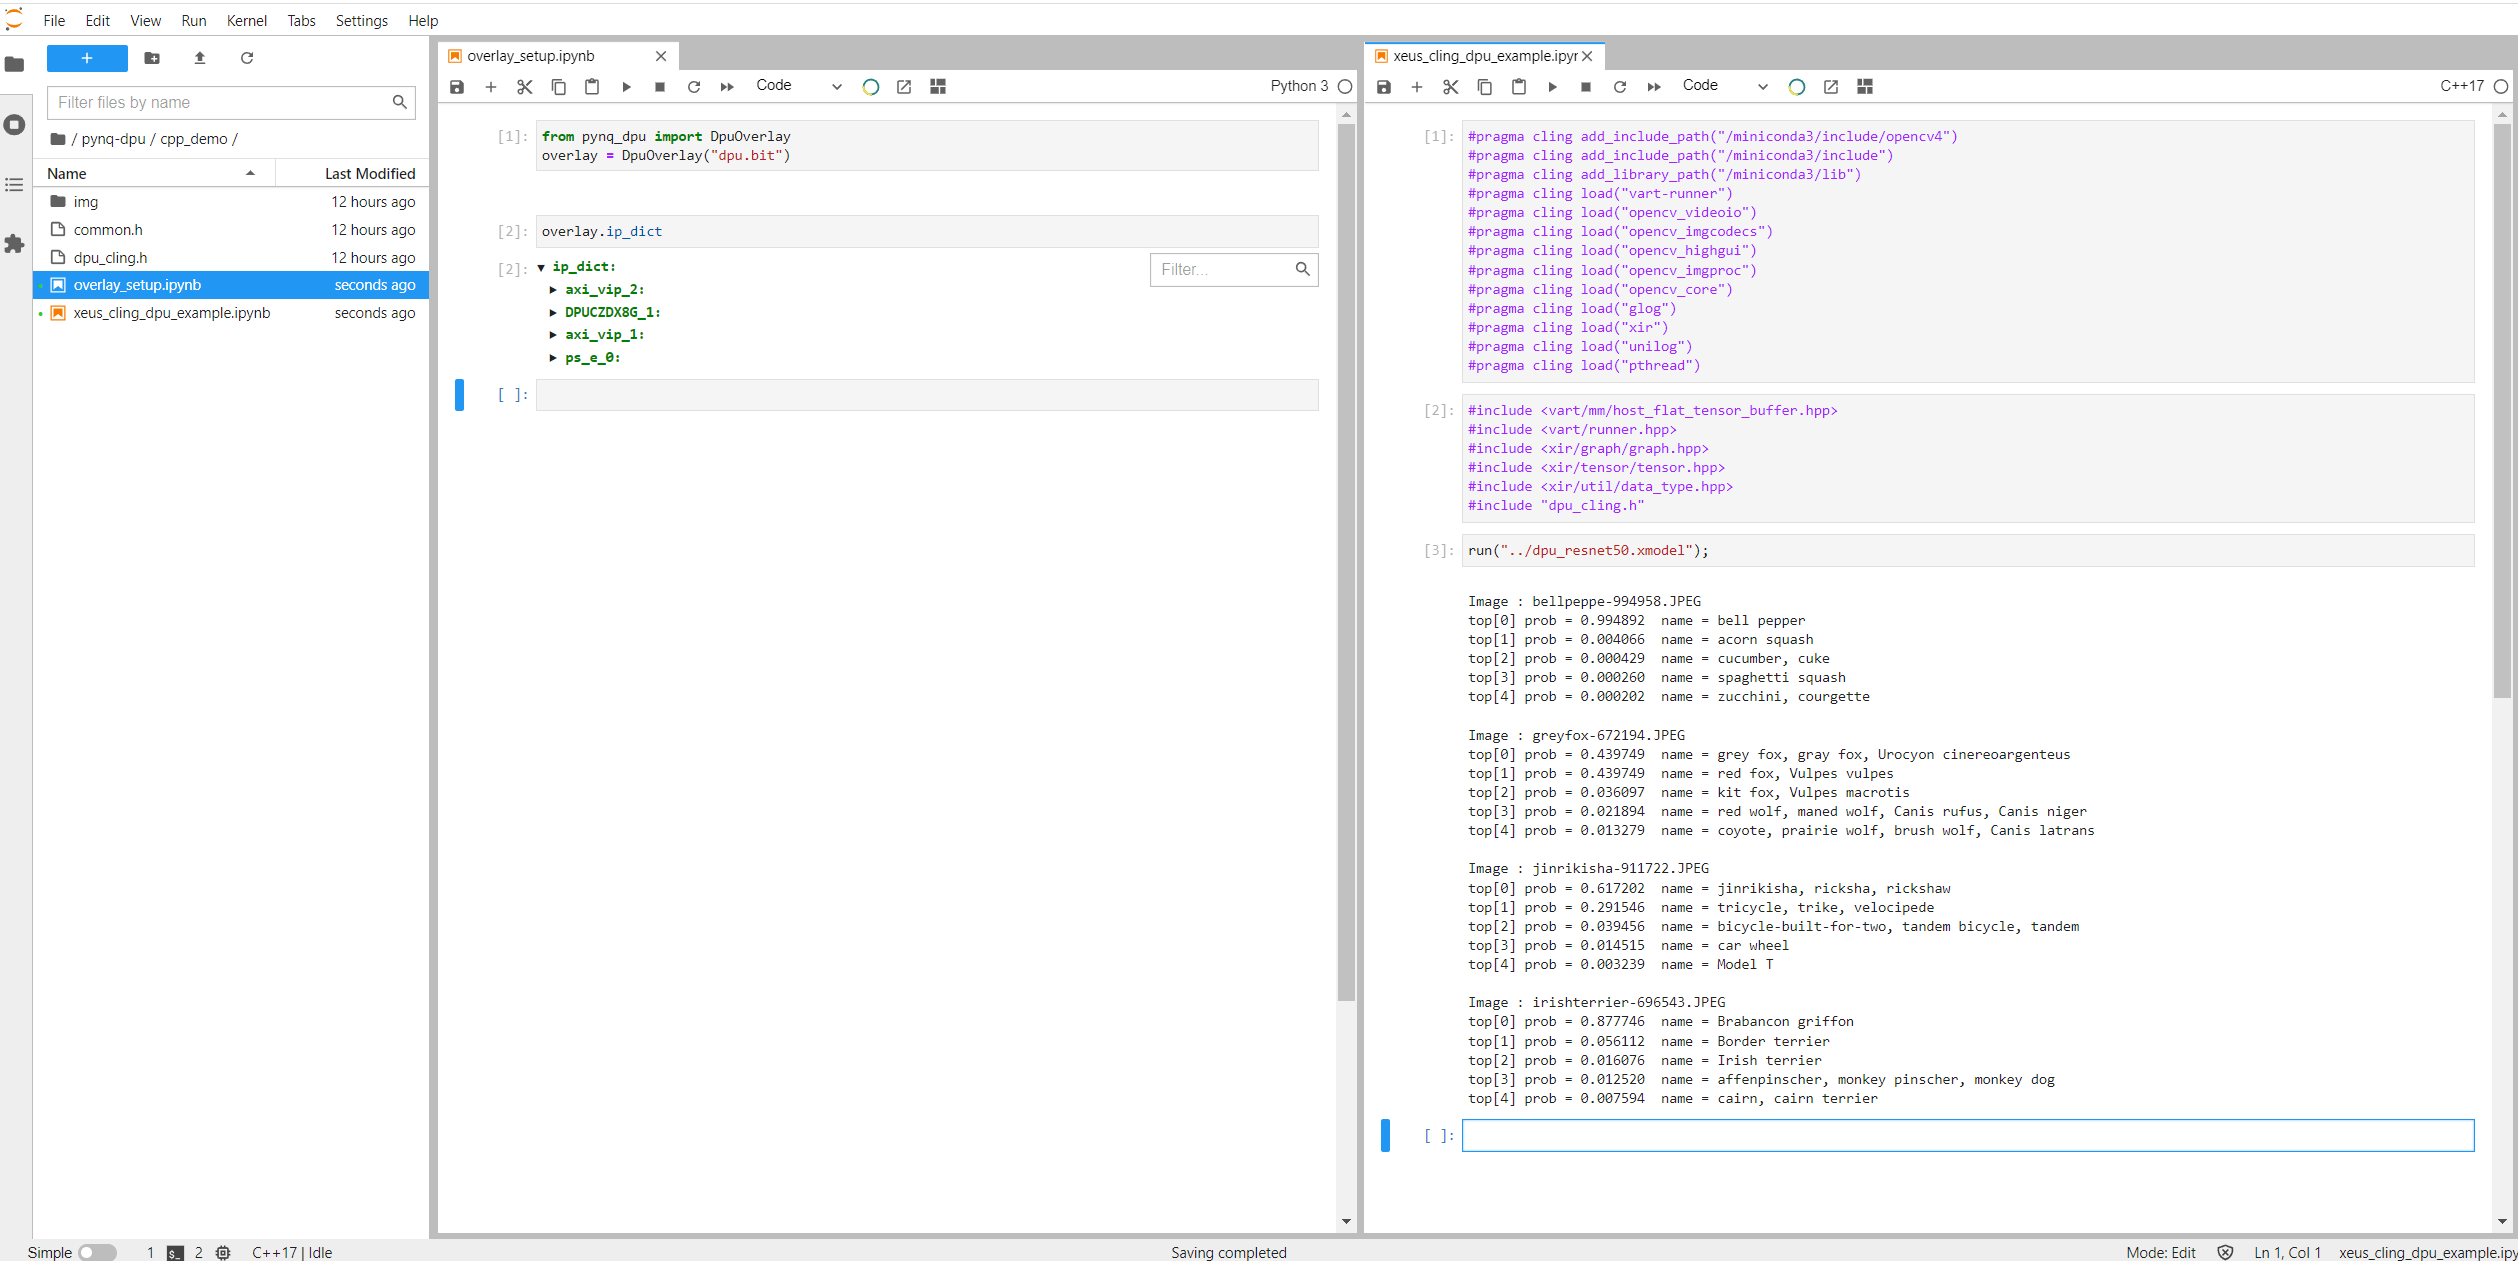Interrupt the Python 3 kernel

coord(660,87)
